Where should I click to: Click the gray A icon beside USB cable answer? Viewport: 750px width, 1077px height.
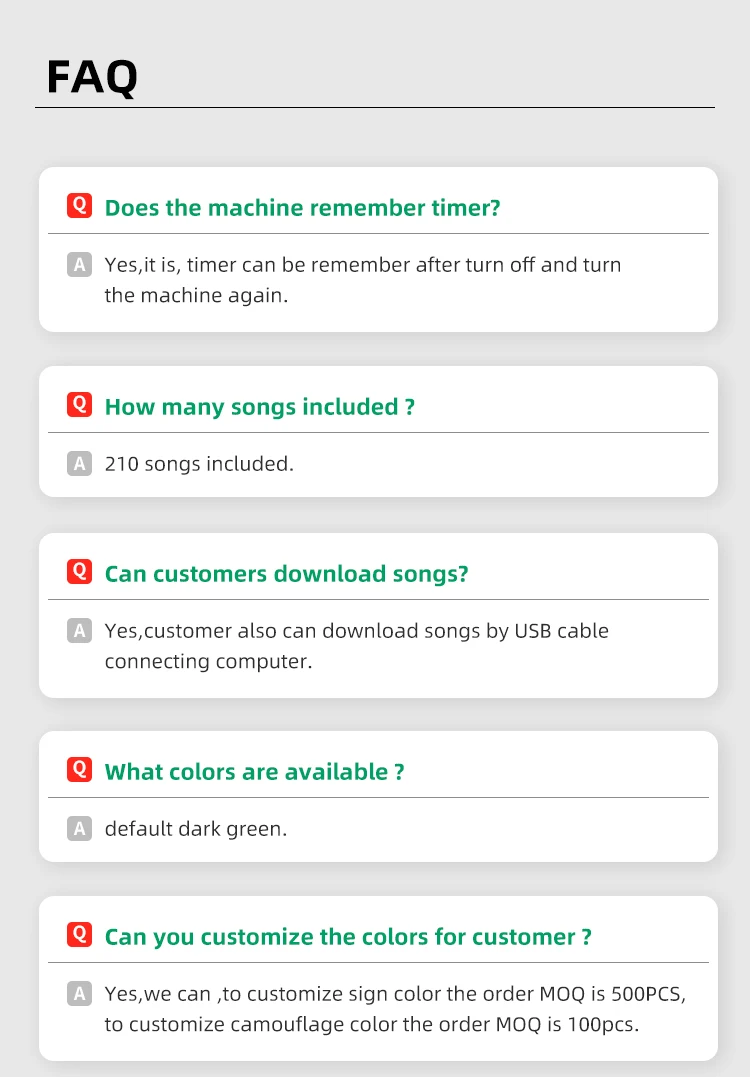tap(79, 631)
